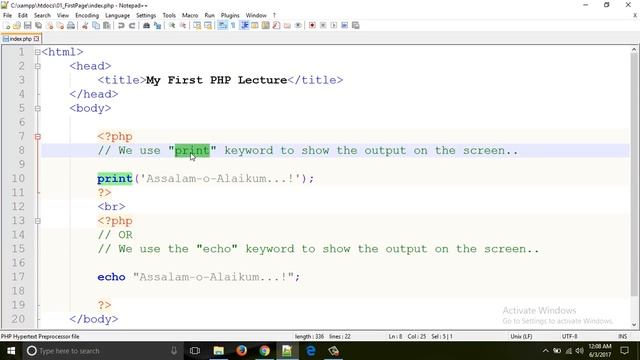Open the Action Center notification icon
This screenshot has height=360, width=640.
(624, 351)
